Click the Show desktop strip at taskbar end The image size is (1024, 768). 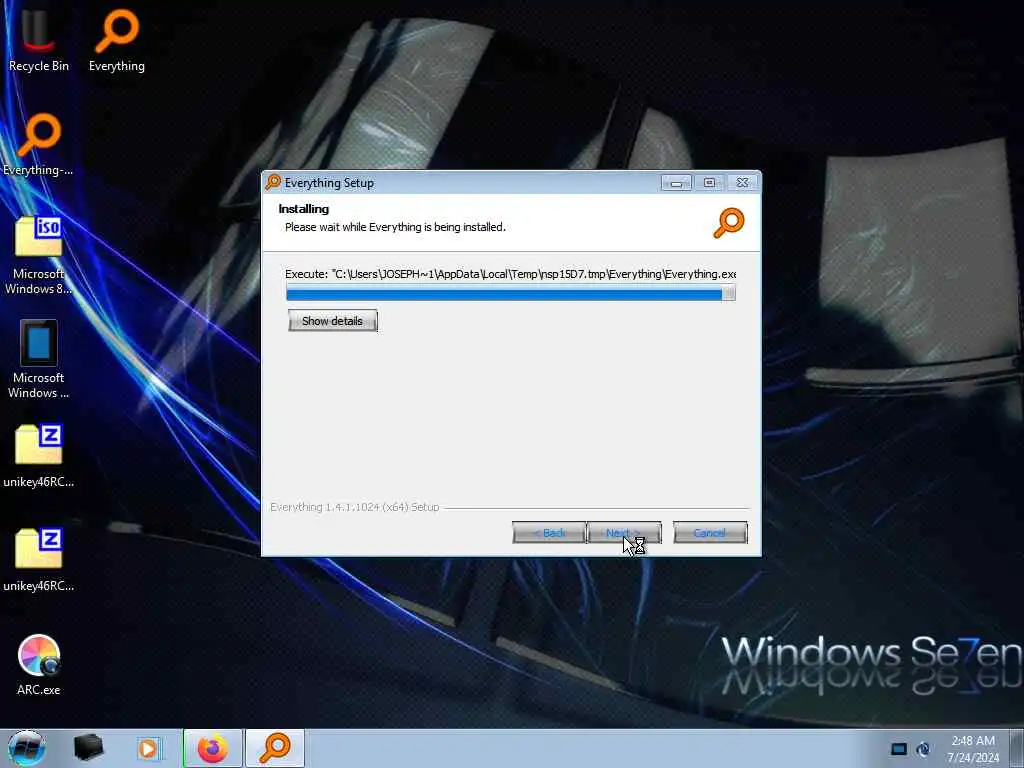pos(1016,748)
